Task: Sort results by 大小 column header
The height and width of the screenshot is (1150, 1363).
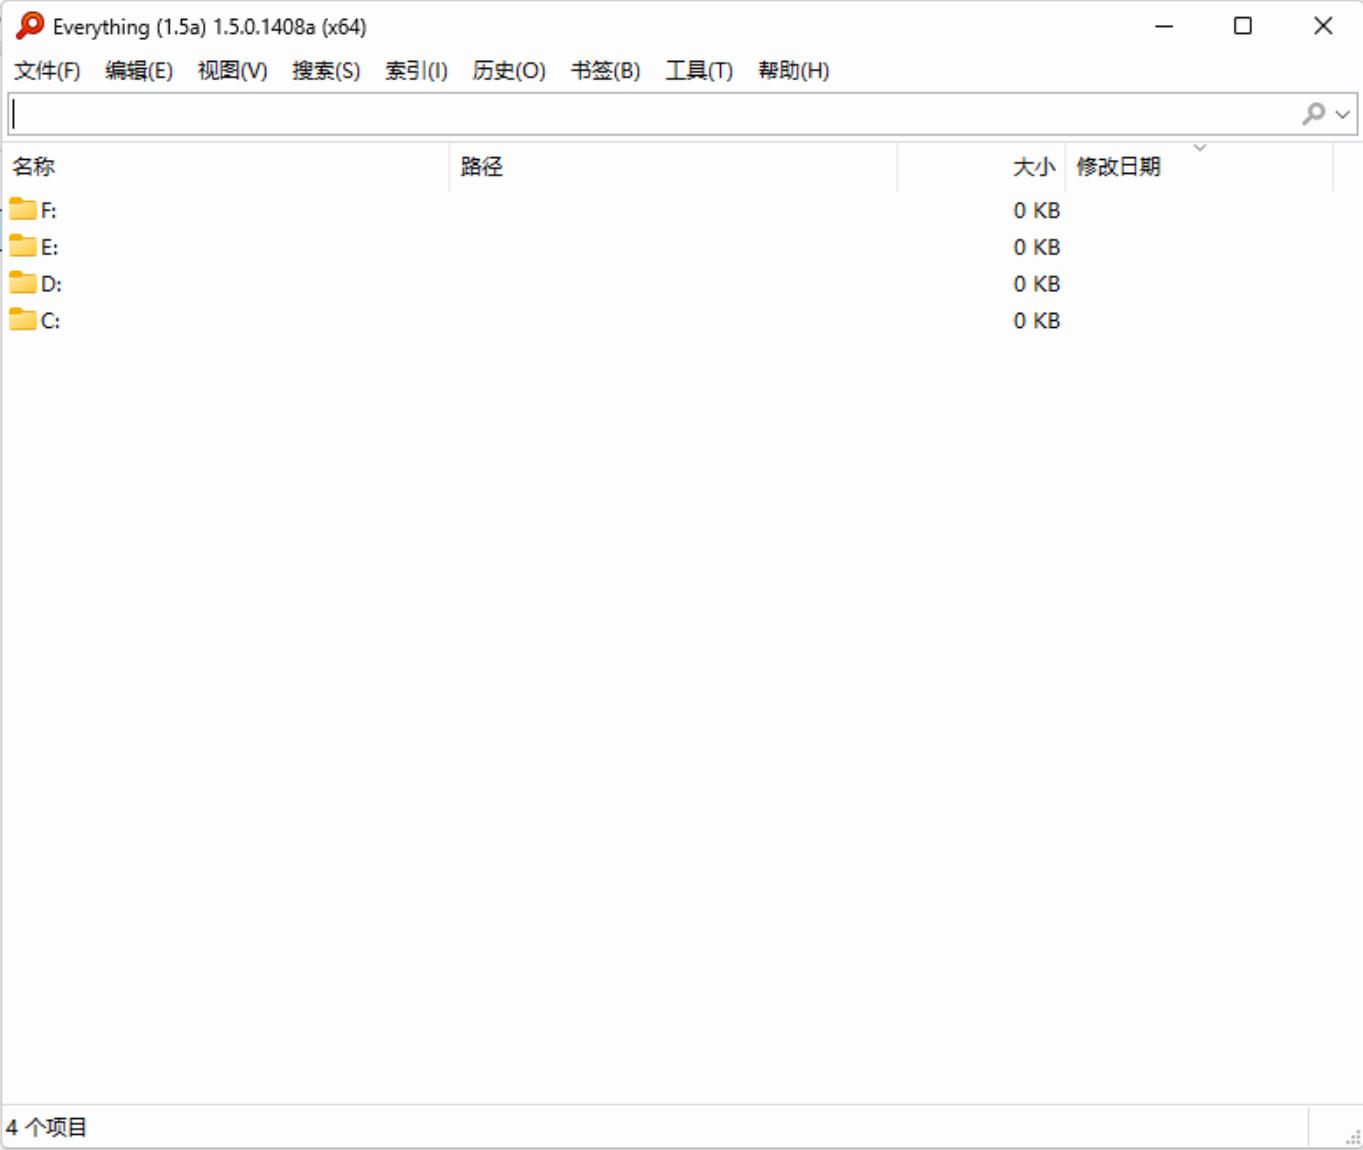Action: [x=1033, y=167]
